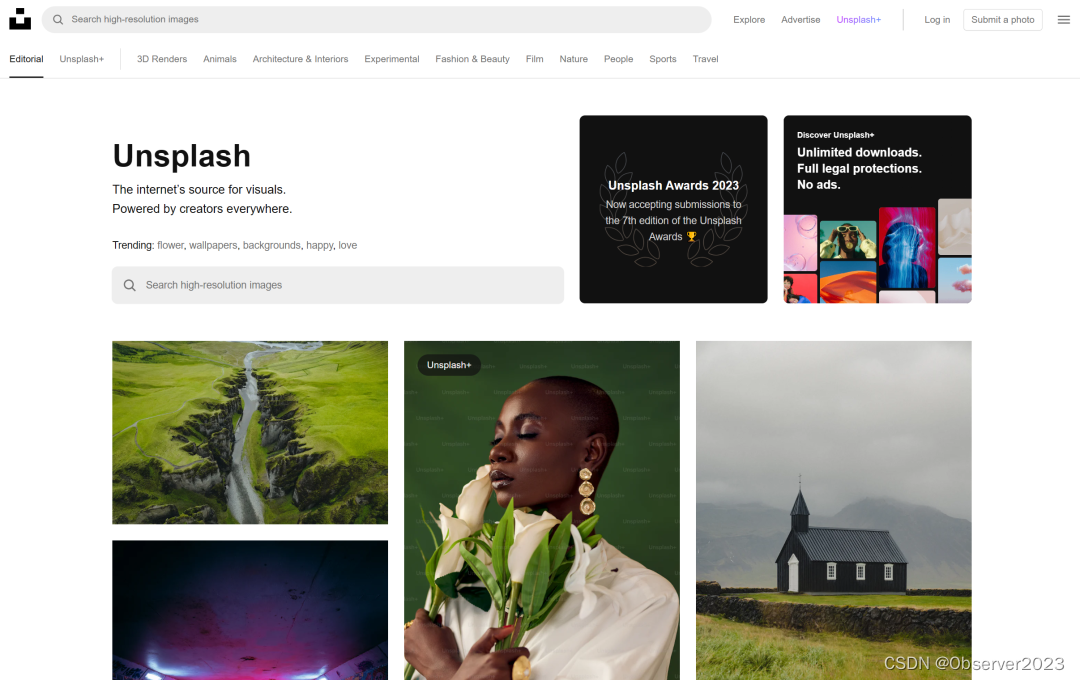Select the Unsplash+ category tab

point(81,59)
